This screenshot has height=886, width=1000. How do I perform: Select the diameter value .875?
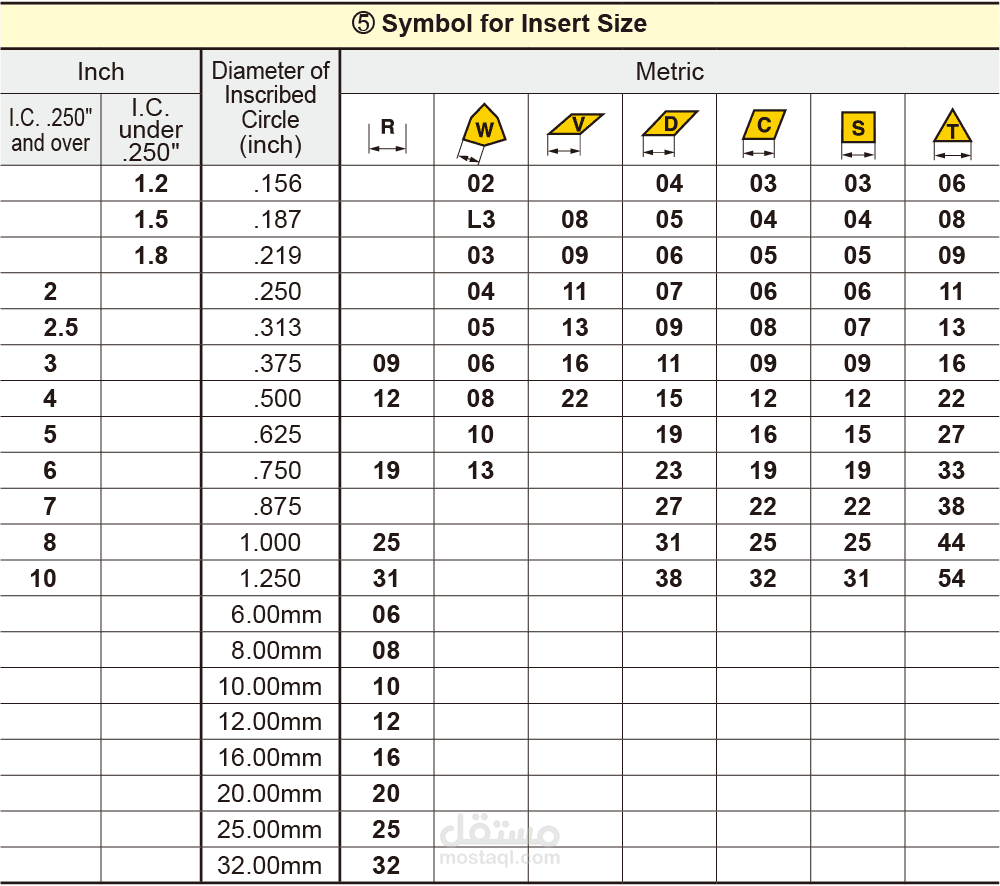point(277,506)
